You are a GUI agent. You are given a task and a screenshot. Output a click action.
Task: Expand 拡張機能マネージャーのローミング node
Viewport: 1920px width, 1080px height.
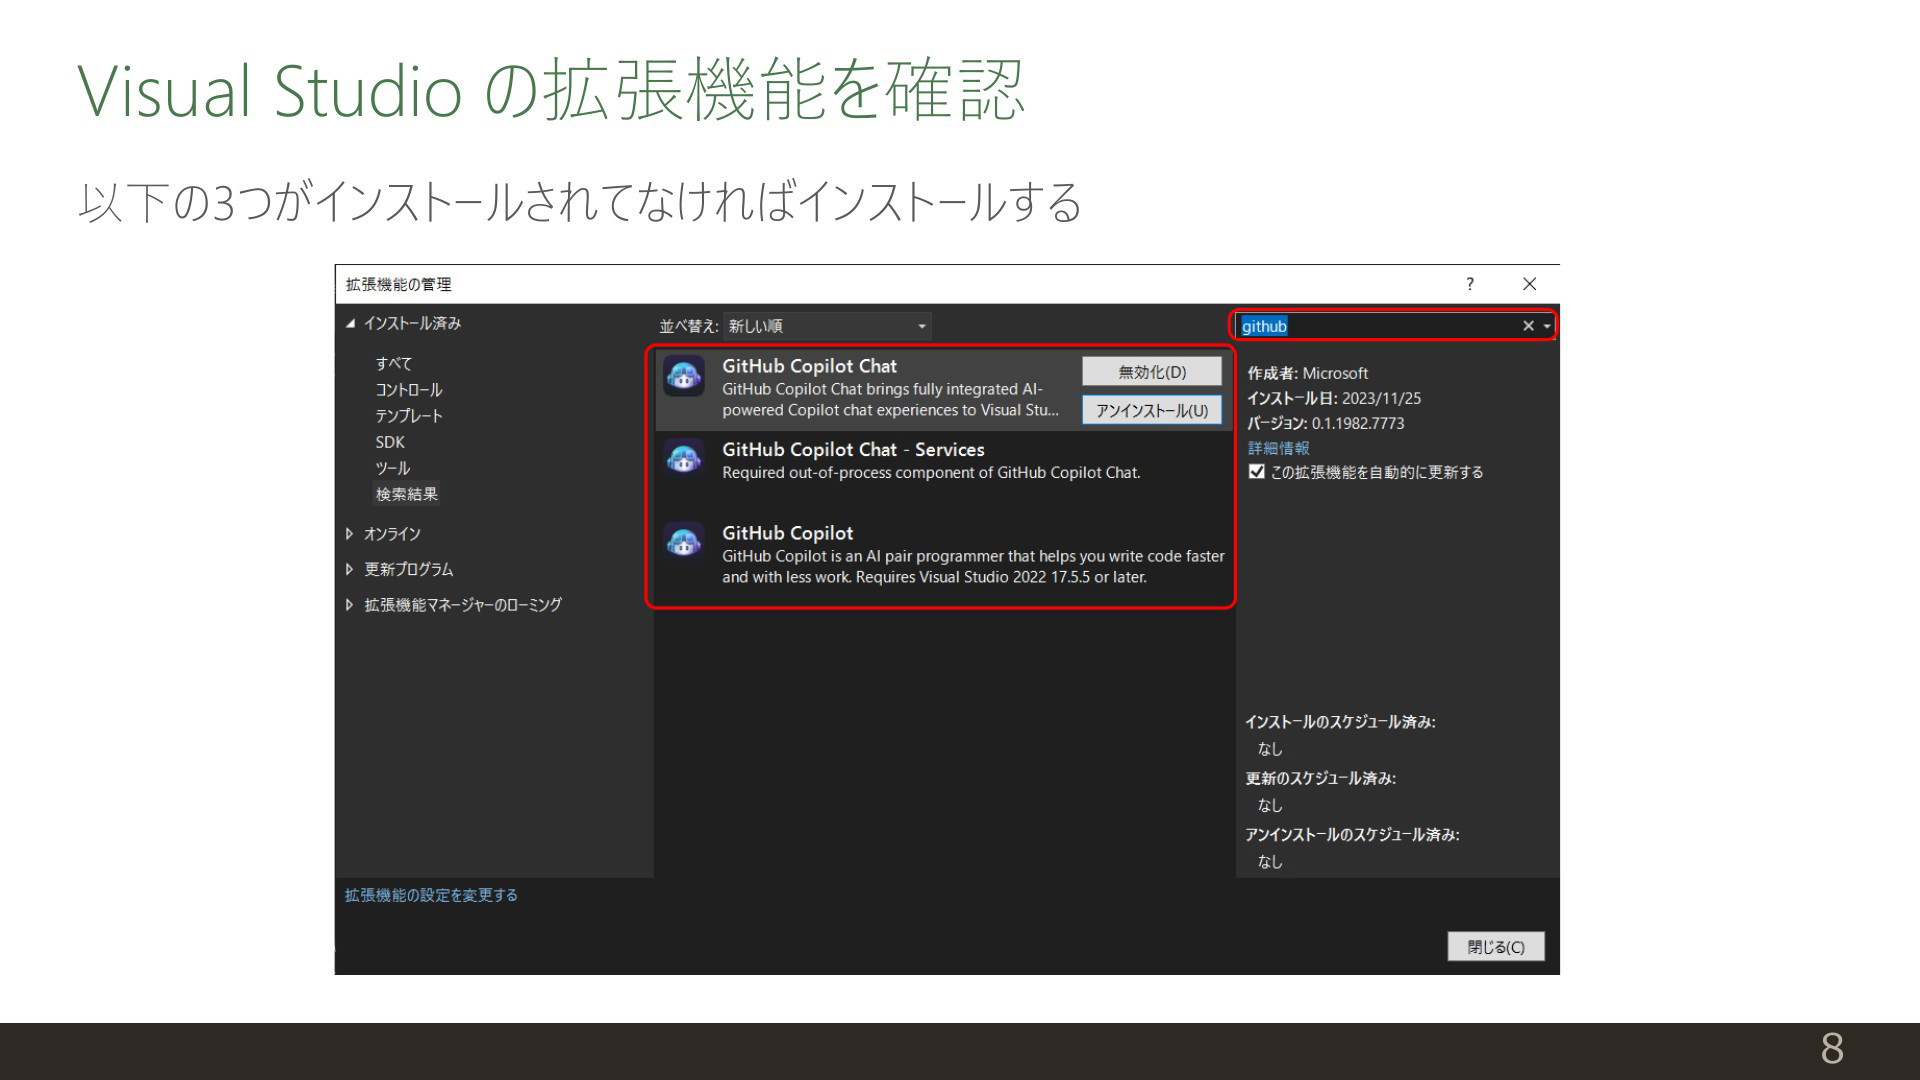pyautogui.click(x=350, y=605)
